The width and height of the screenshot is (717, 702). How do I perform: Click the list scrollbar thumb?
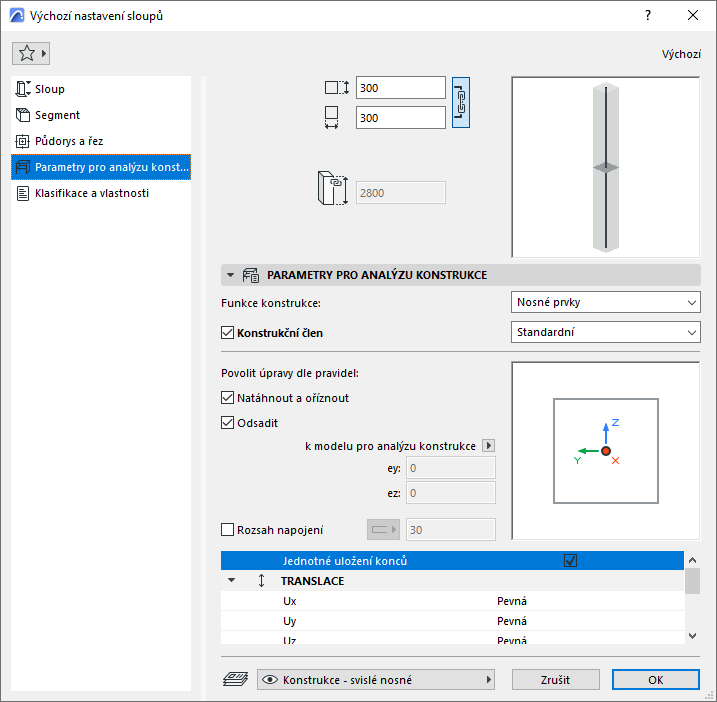[692, 581]
